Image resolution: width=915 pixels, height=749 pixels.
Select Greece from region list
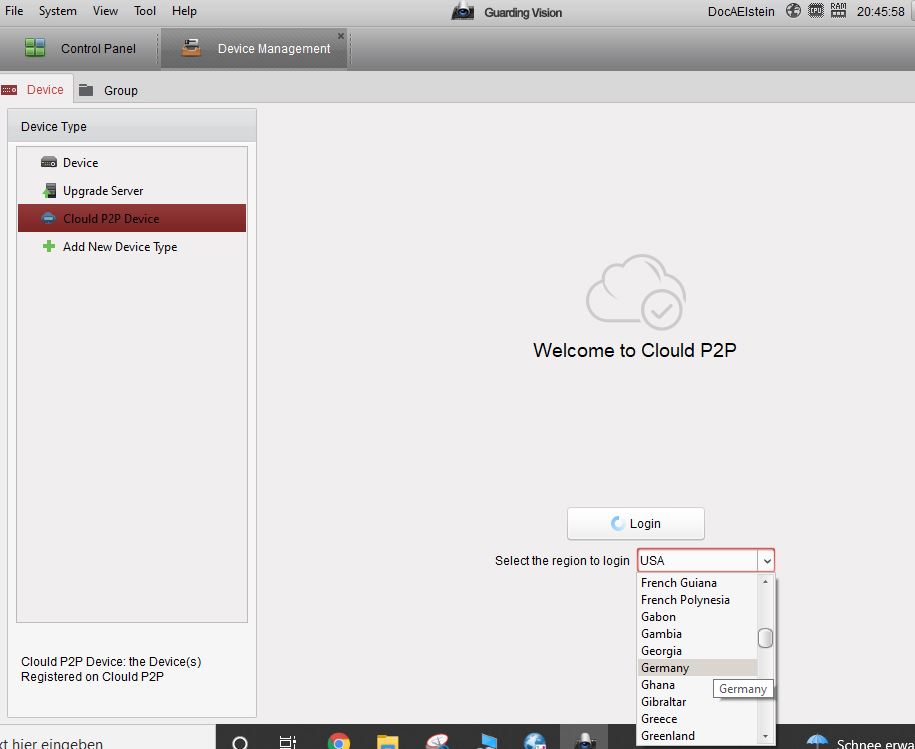click(698, 719)
